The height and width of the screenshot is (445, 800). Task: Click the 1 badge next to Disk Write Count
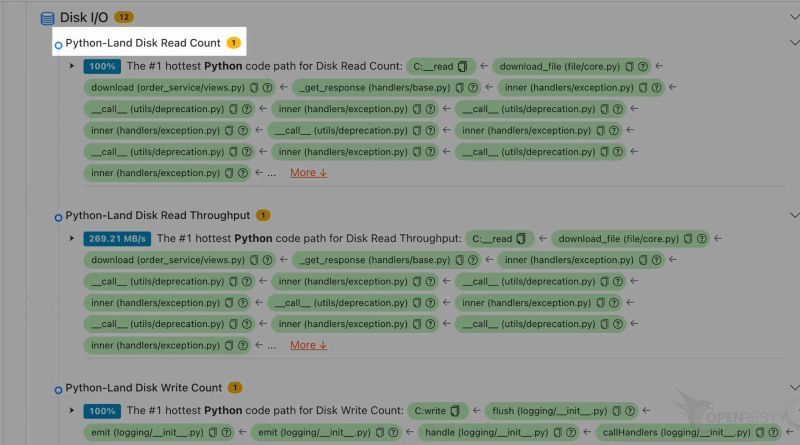click(235, 388)
